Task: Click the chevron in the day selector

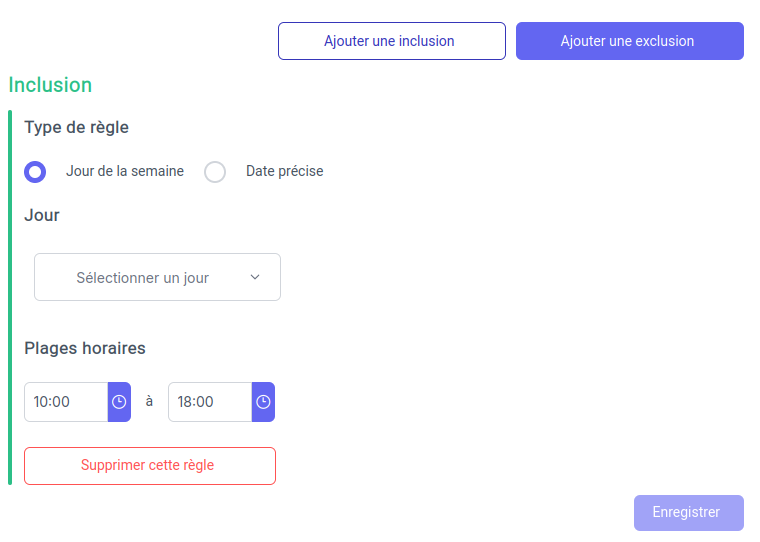Action: coord(254,277)
